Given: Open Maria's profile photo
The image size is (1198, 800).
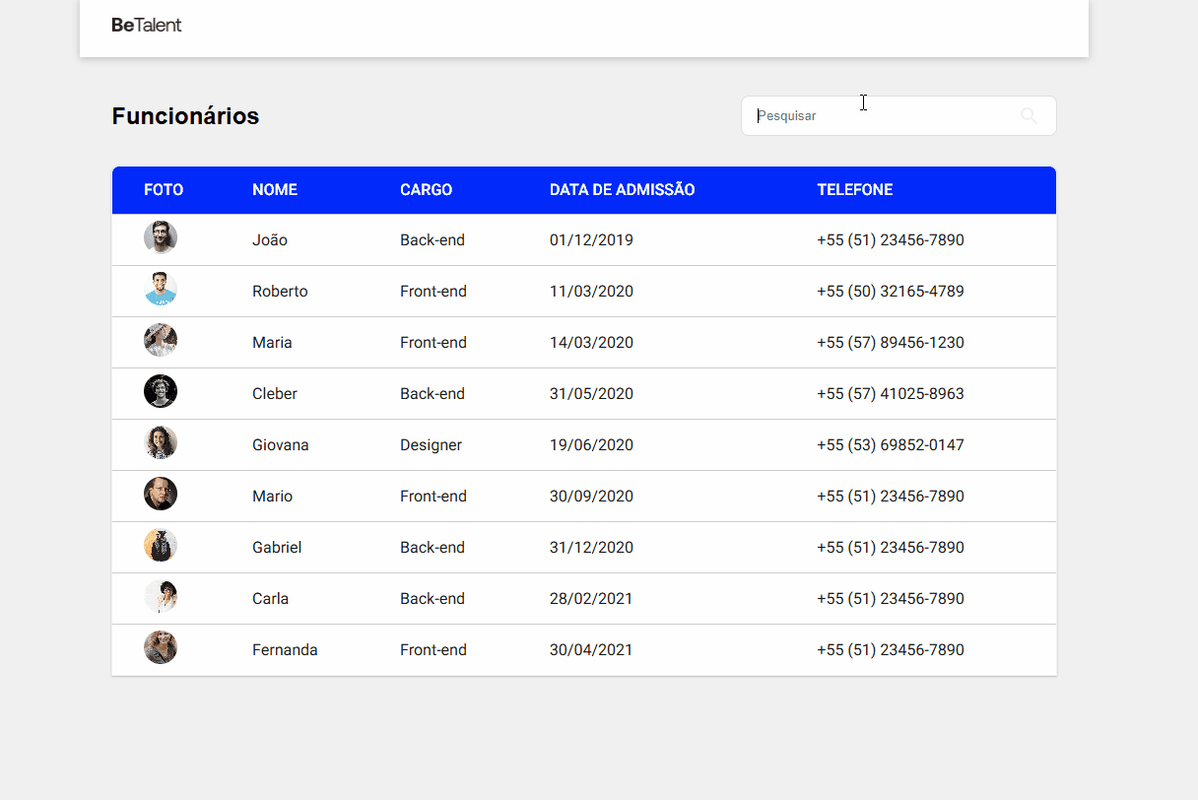Looking at the screenshot, I should coord(160,340).
